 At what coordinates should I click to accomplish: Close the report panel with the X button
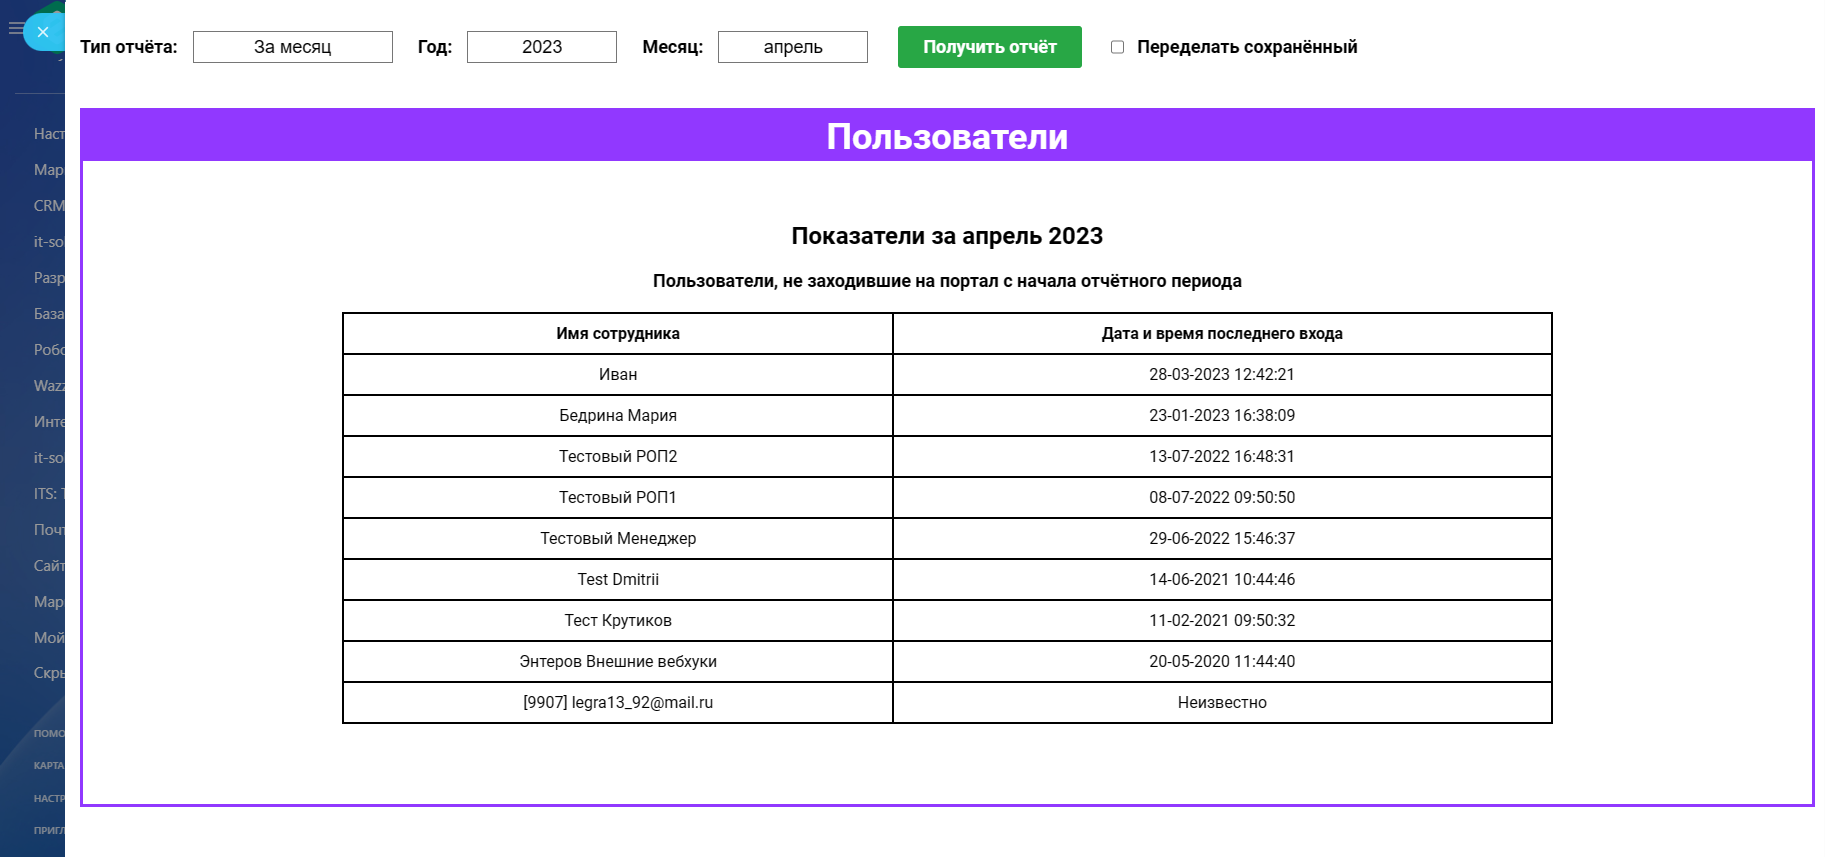tap(43, 32)
